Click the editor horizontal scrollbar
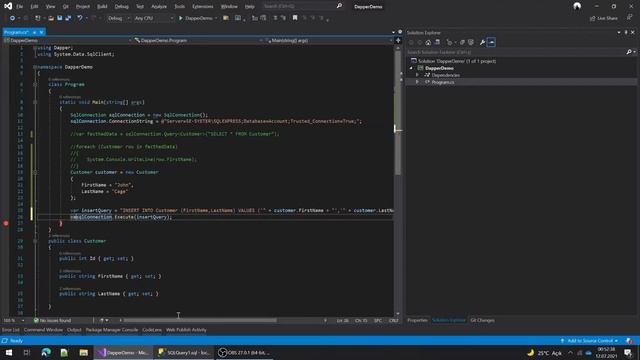 point(200,320)
